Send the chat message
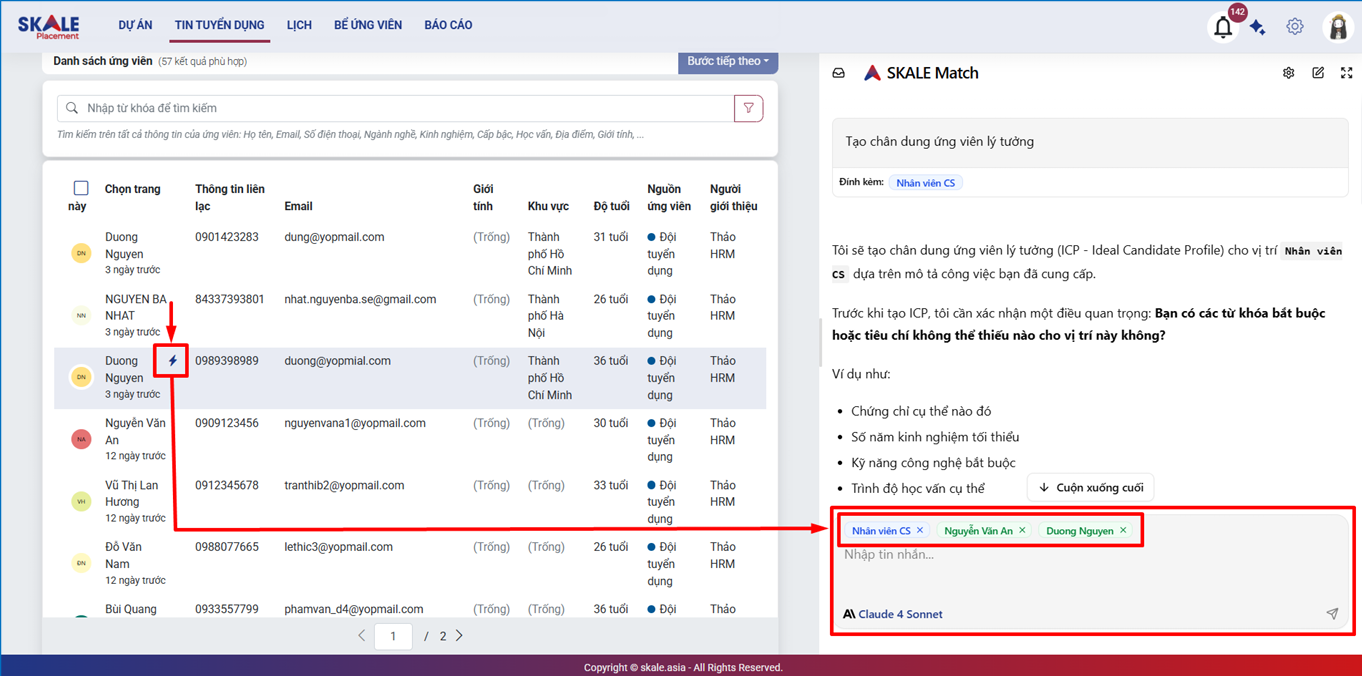 pos(1332,614)
